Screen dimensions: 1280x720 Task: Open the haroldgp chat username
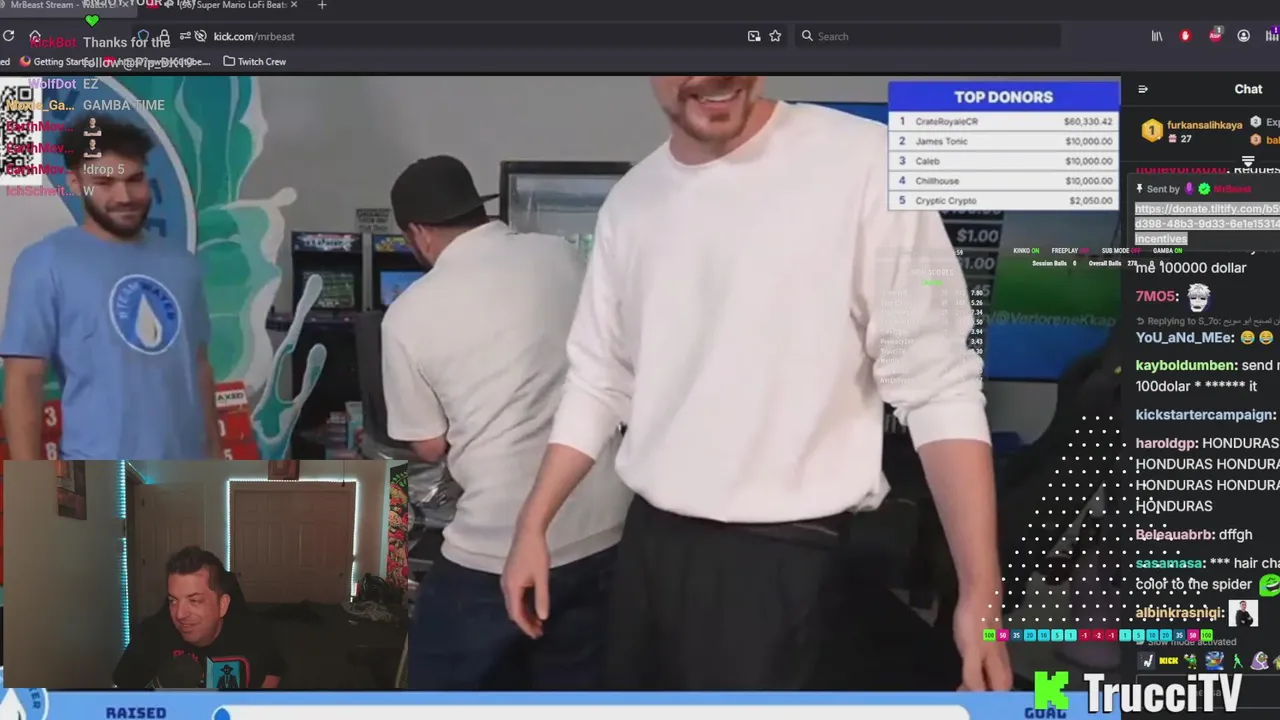(x=1164, y=443)
